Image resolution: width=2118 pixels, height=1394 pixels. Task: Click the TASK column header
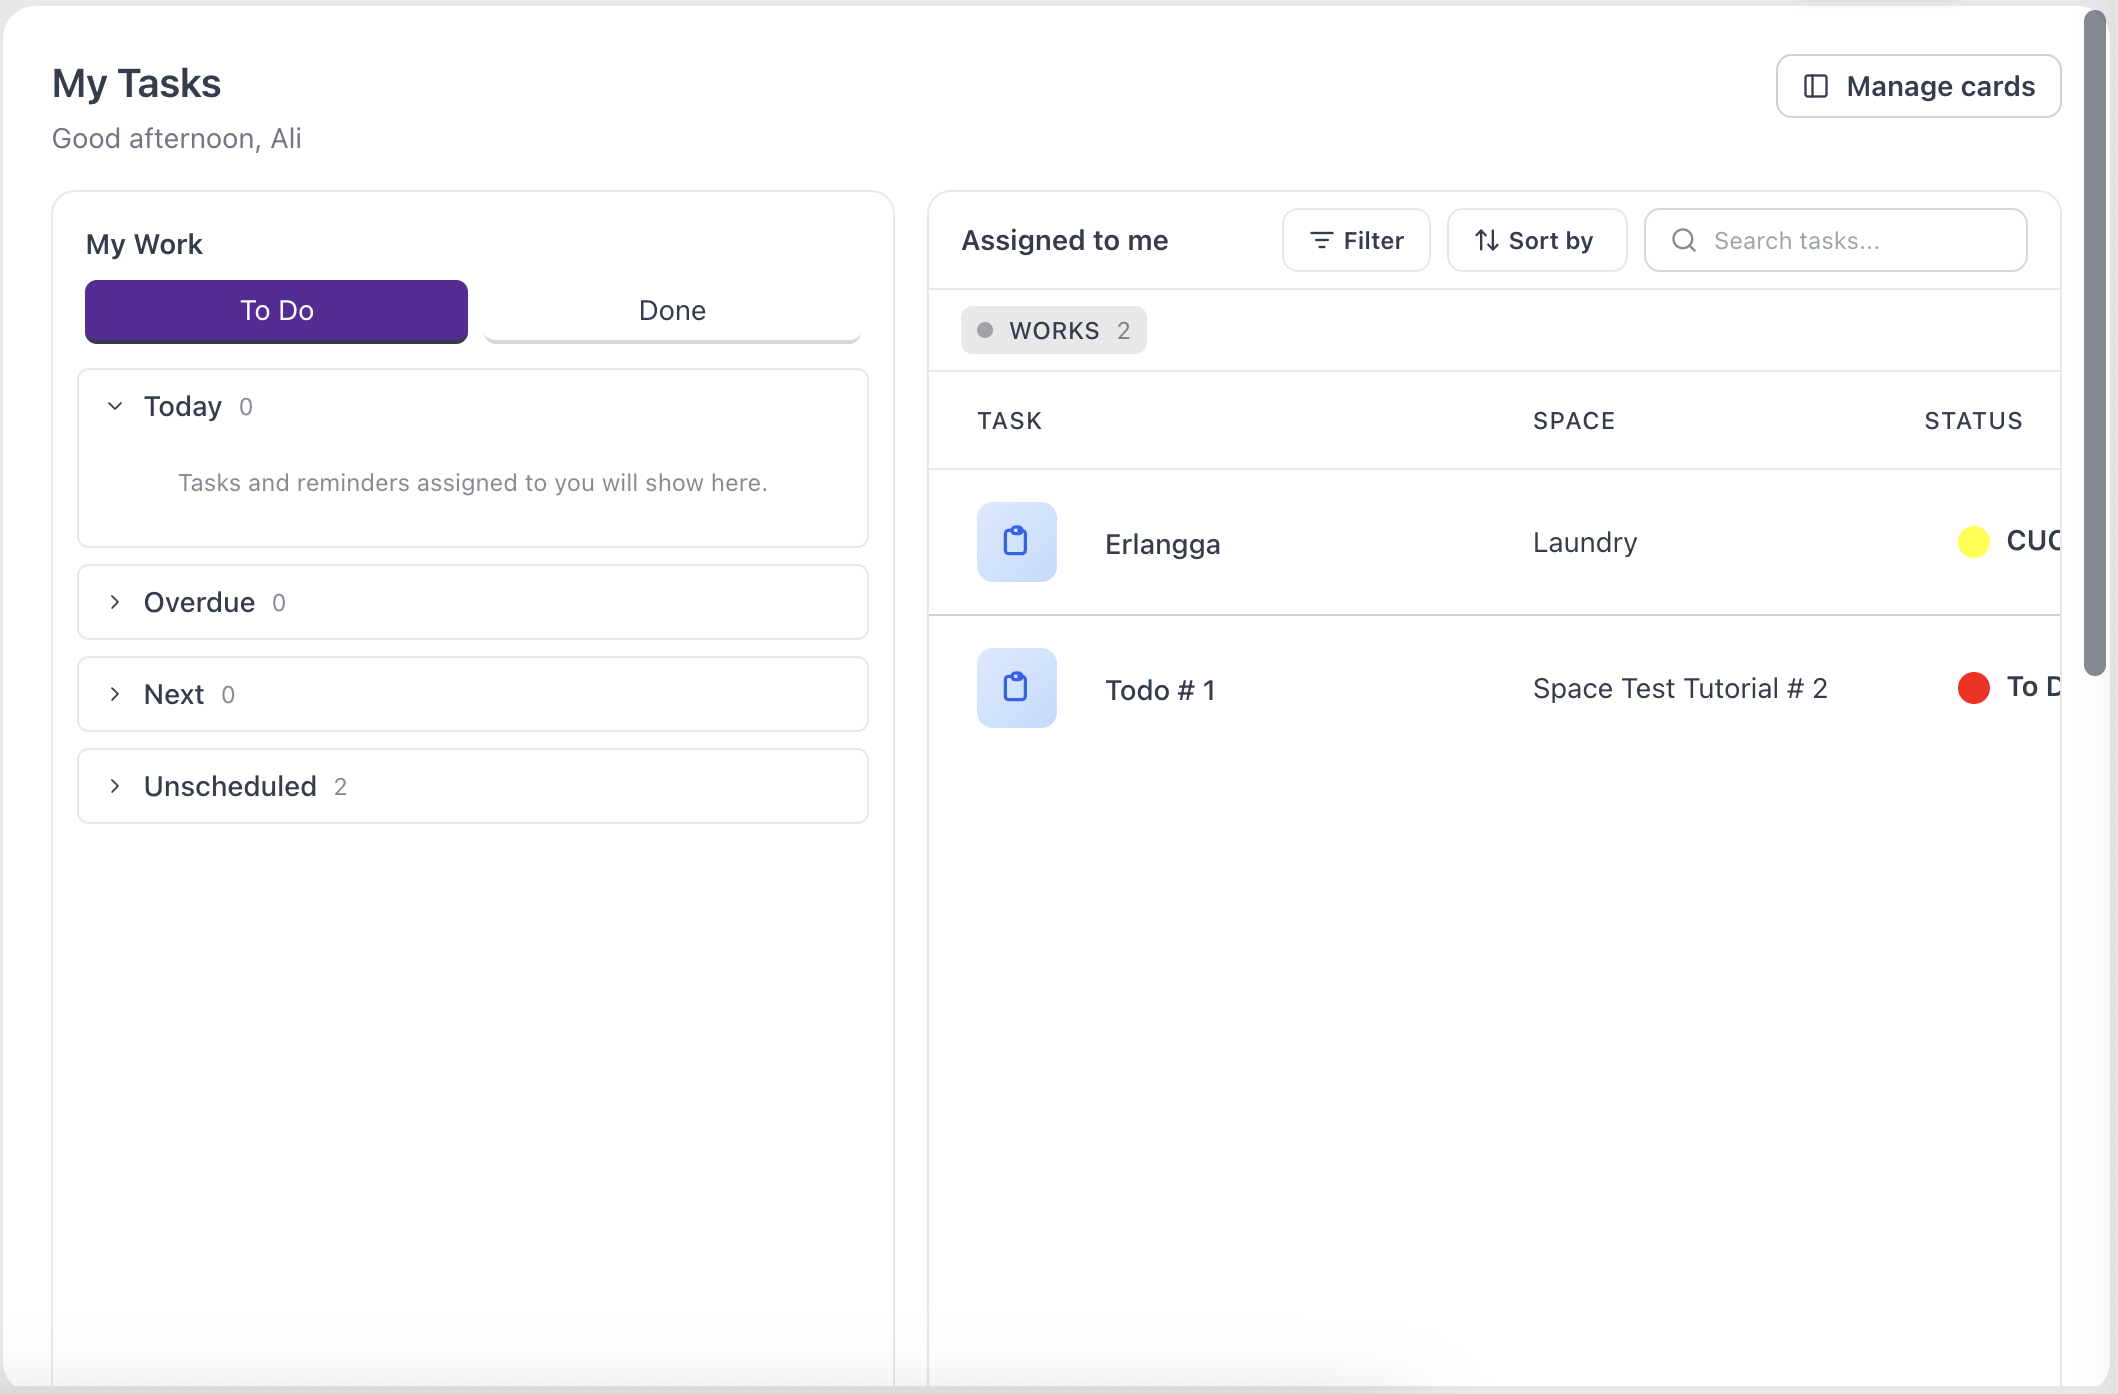(1010, 421)
